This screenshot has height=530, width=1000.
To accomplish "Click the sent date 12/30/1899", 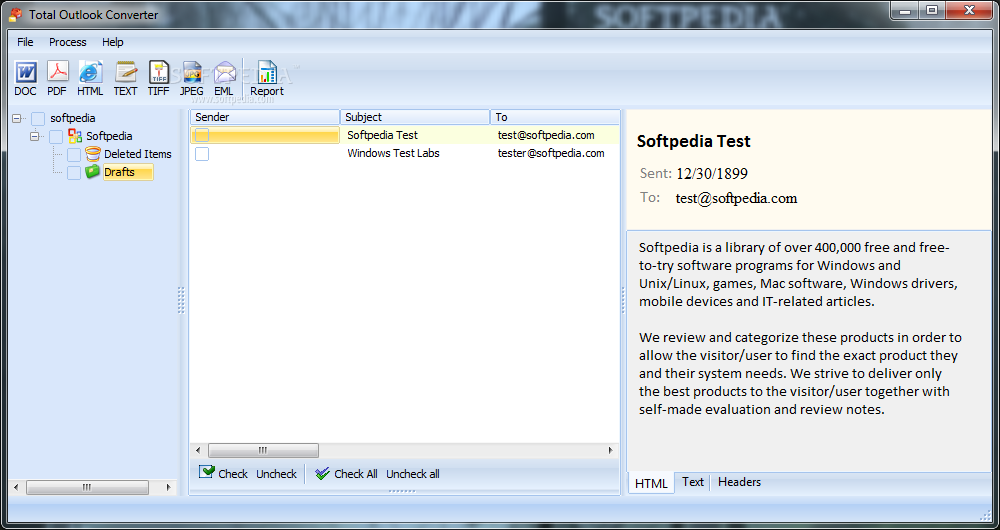I will coord(712,173).
